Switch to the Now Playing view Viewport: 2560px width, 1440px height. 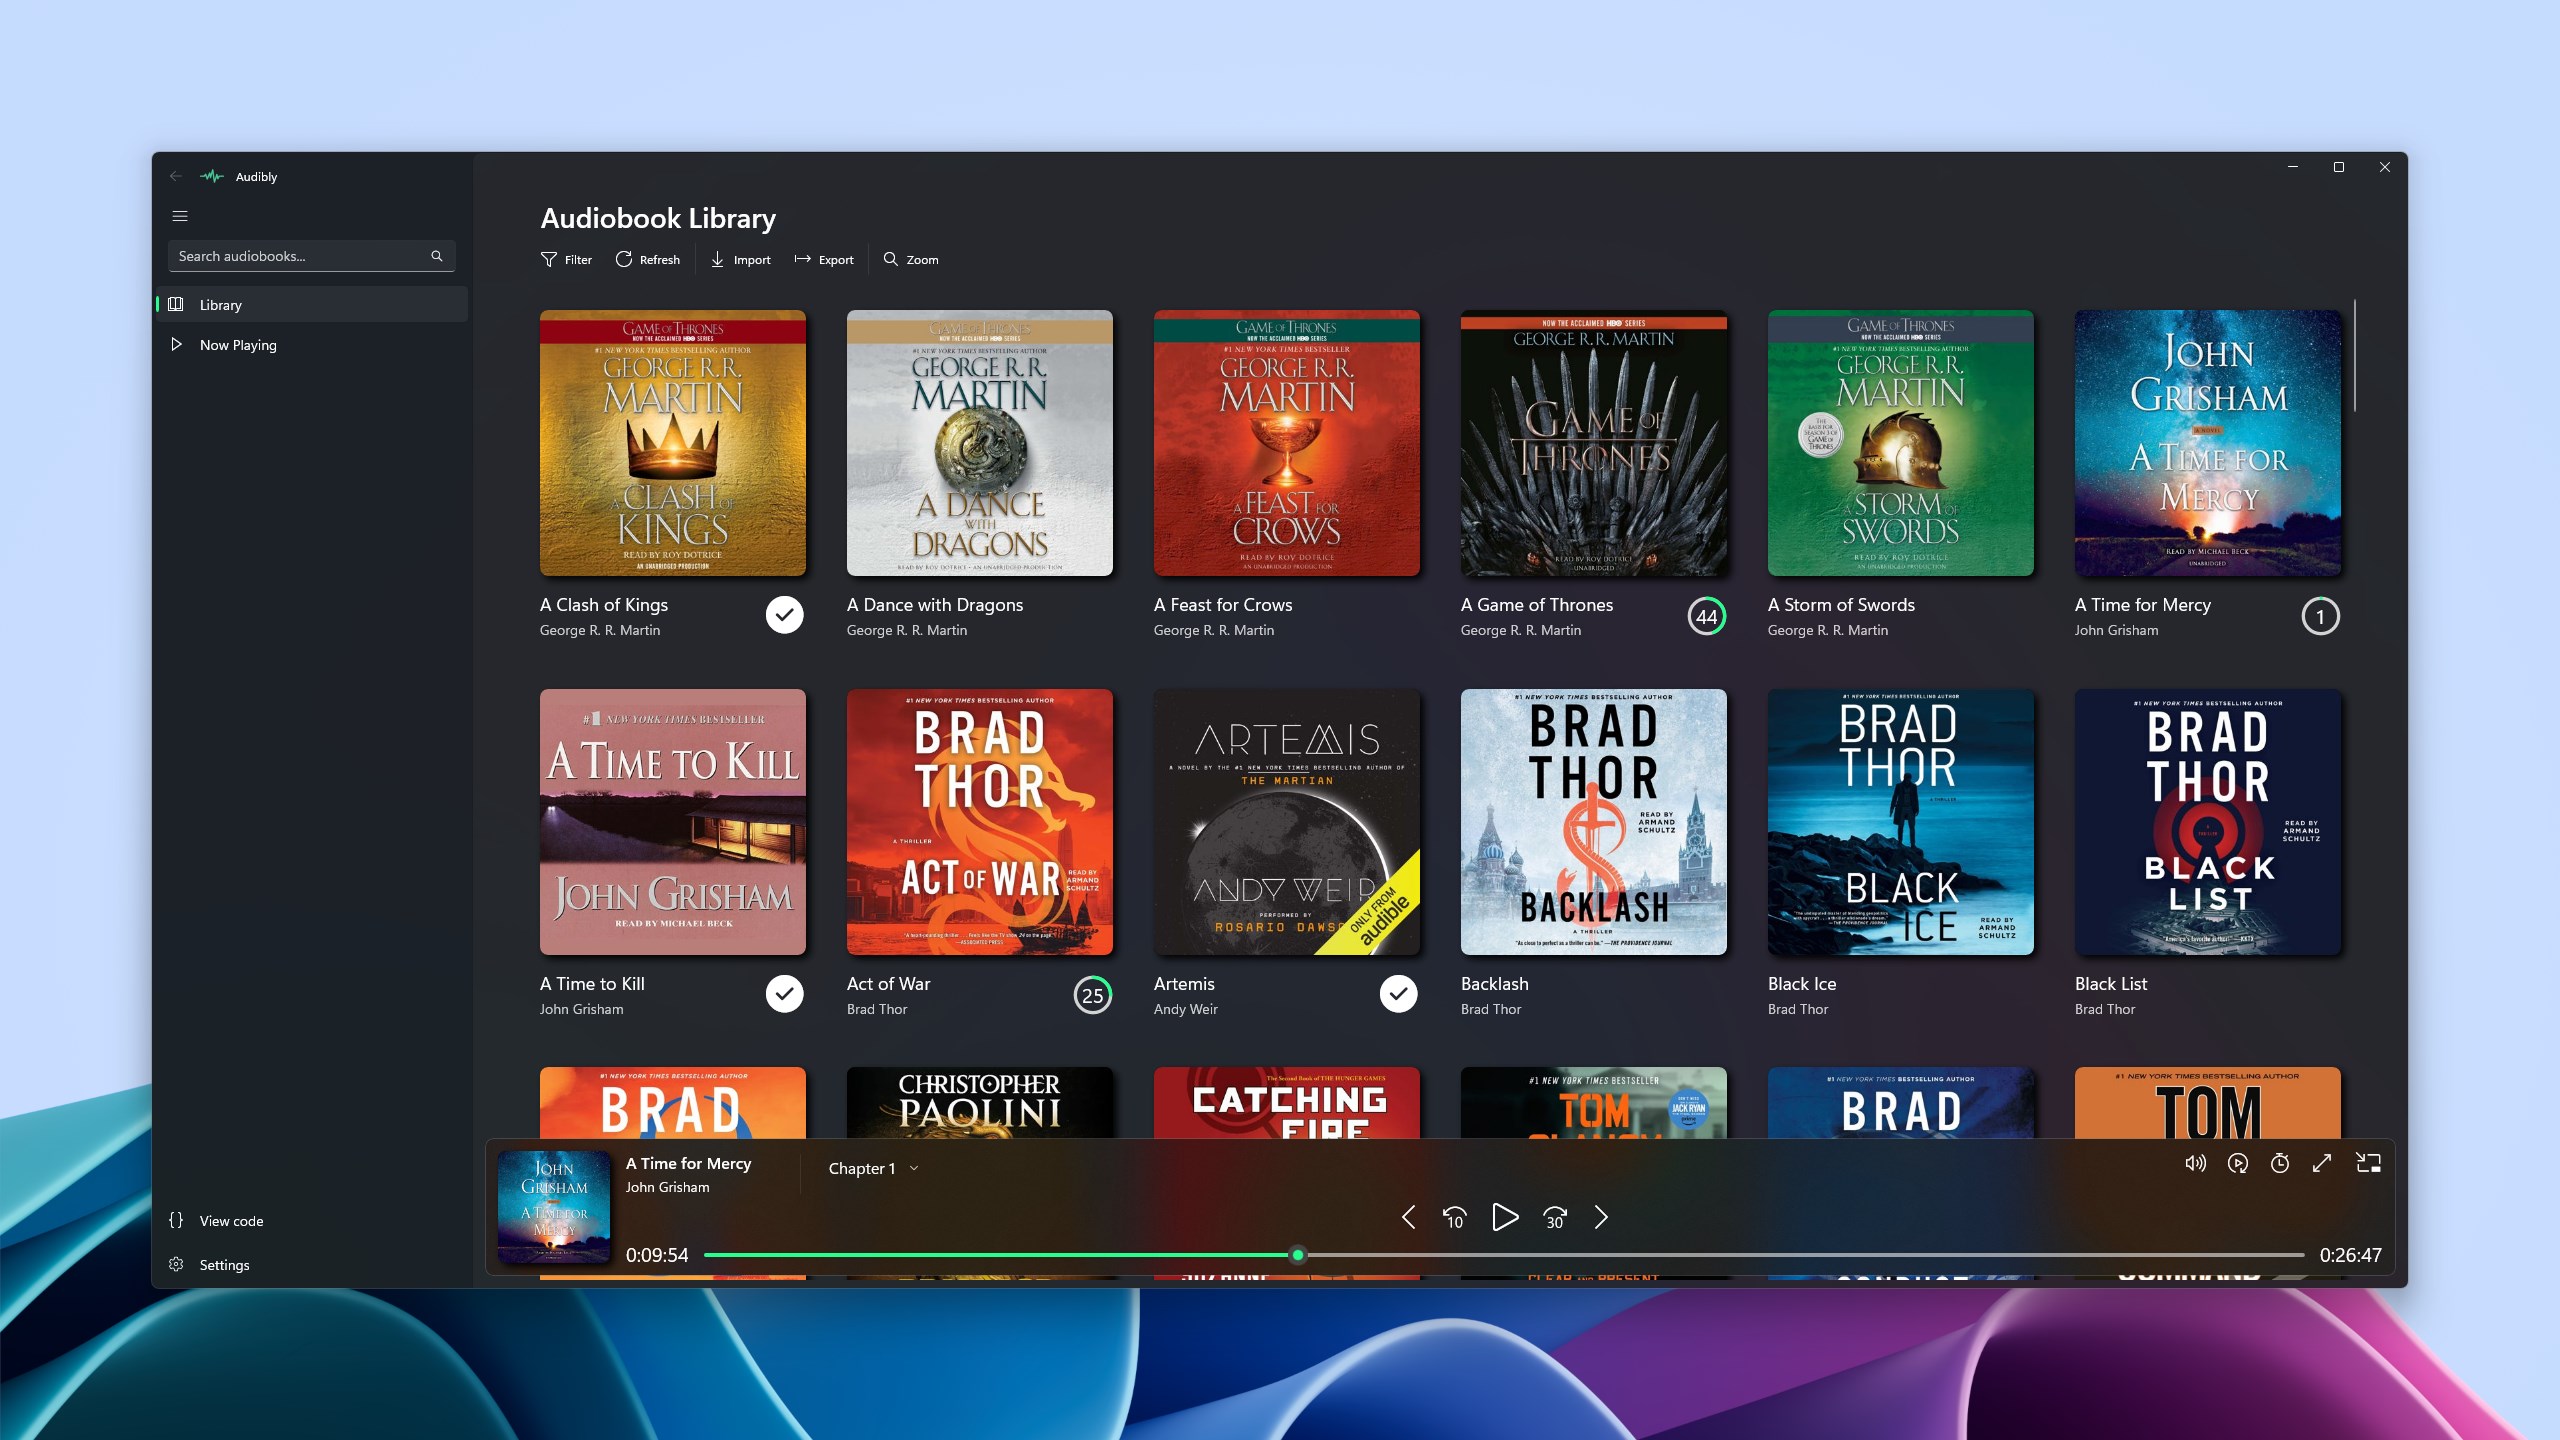click(238, 344)
